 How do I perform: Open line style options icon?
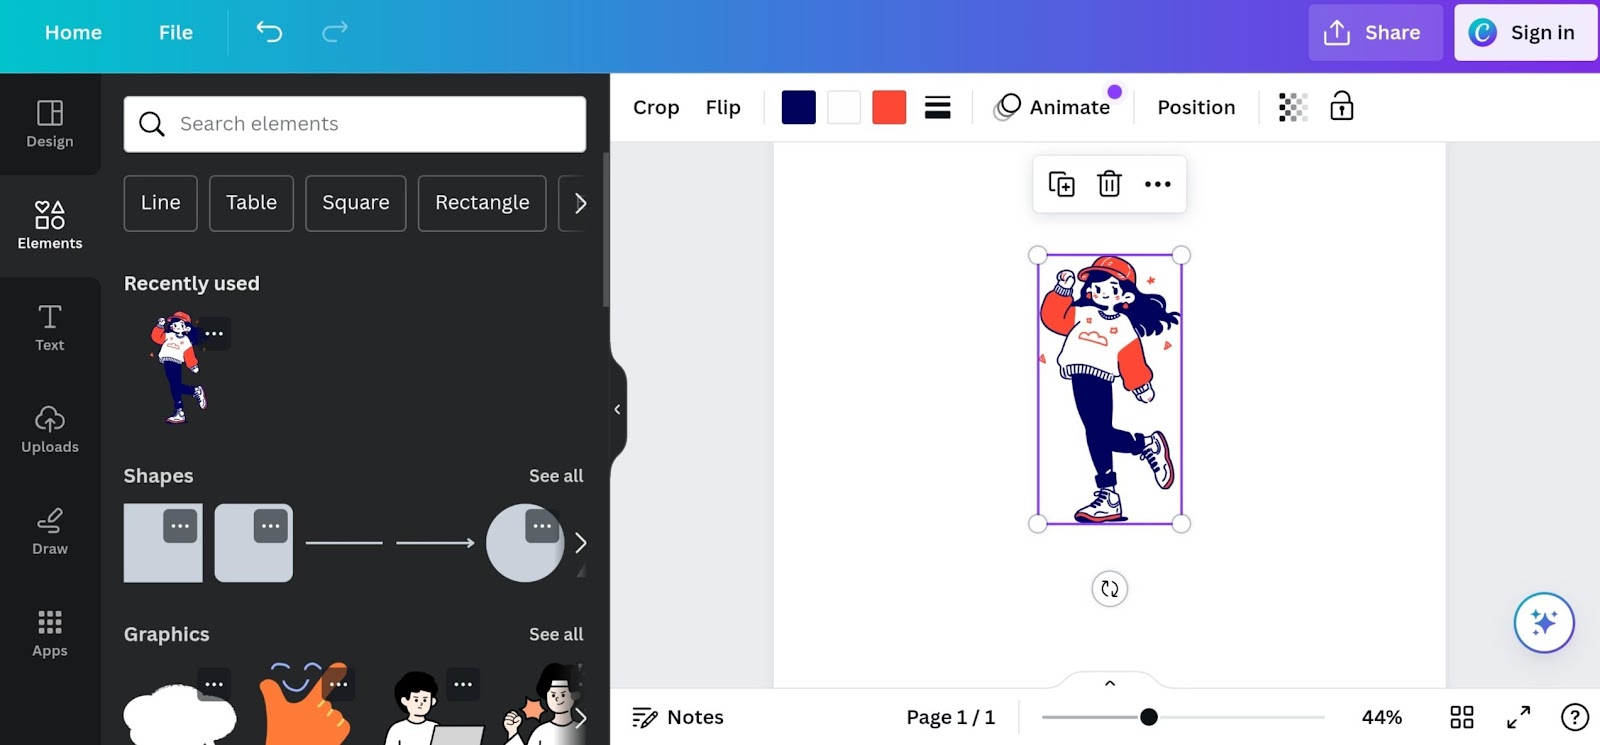(x=937, y=107)
